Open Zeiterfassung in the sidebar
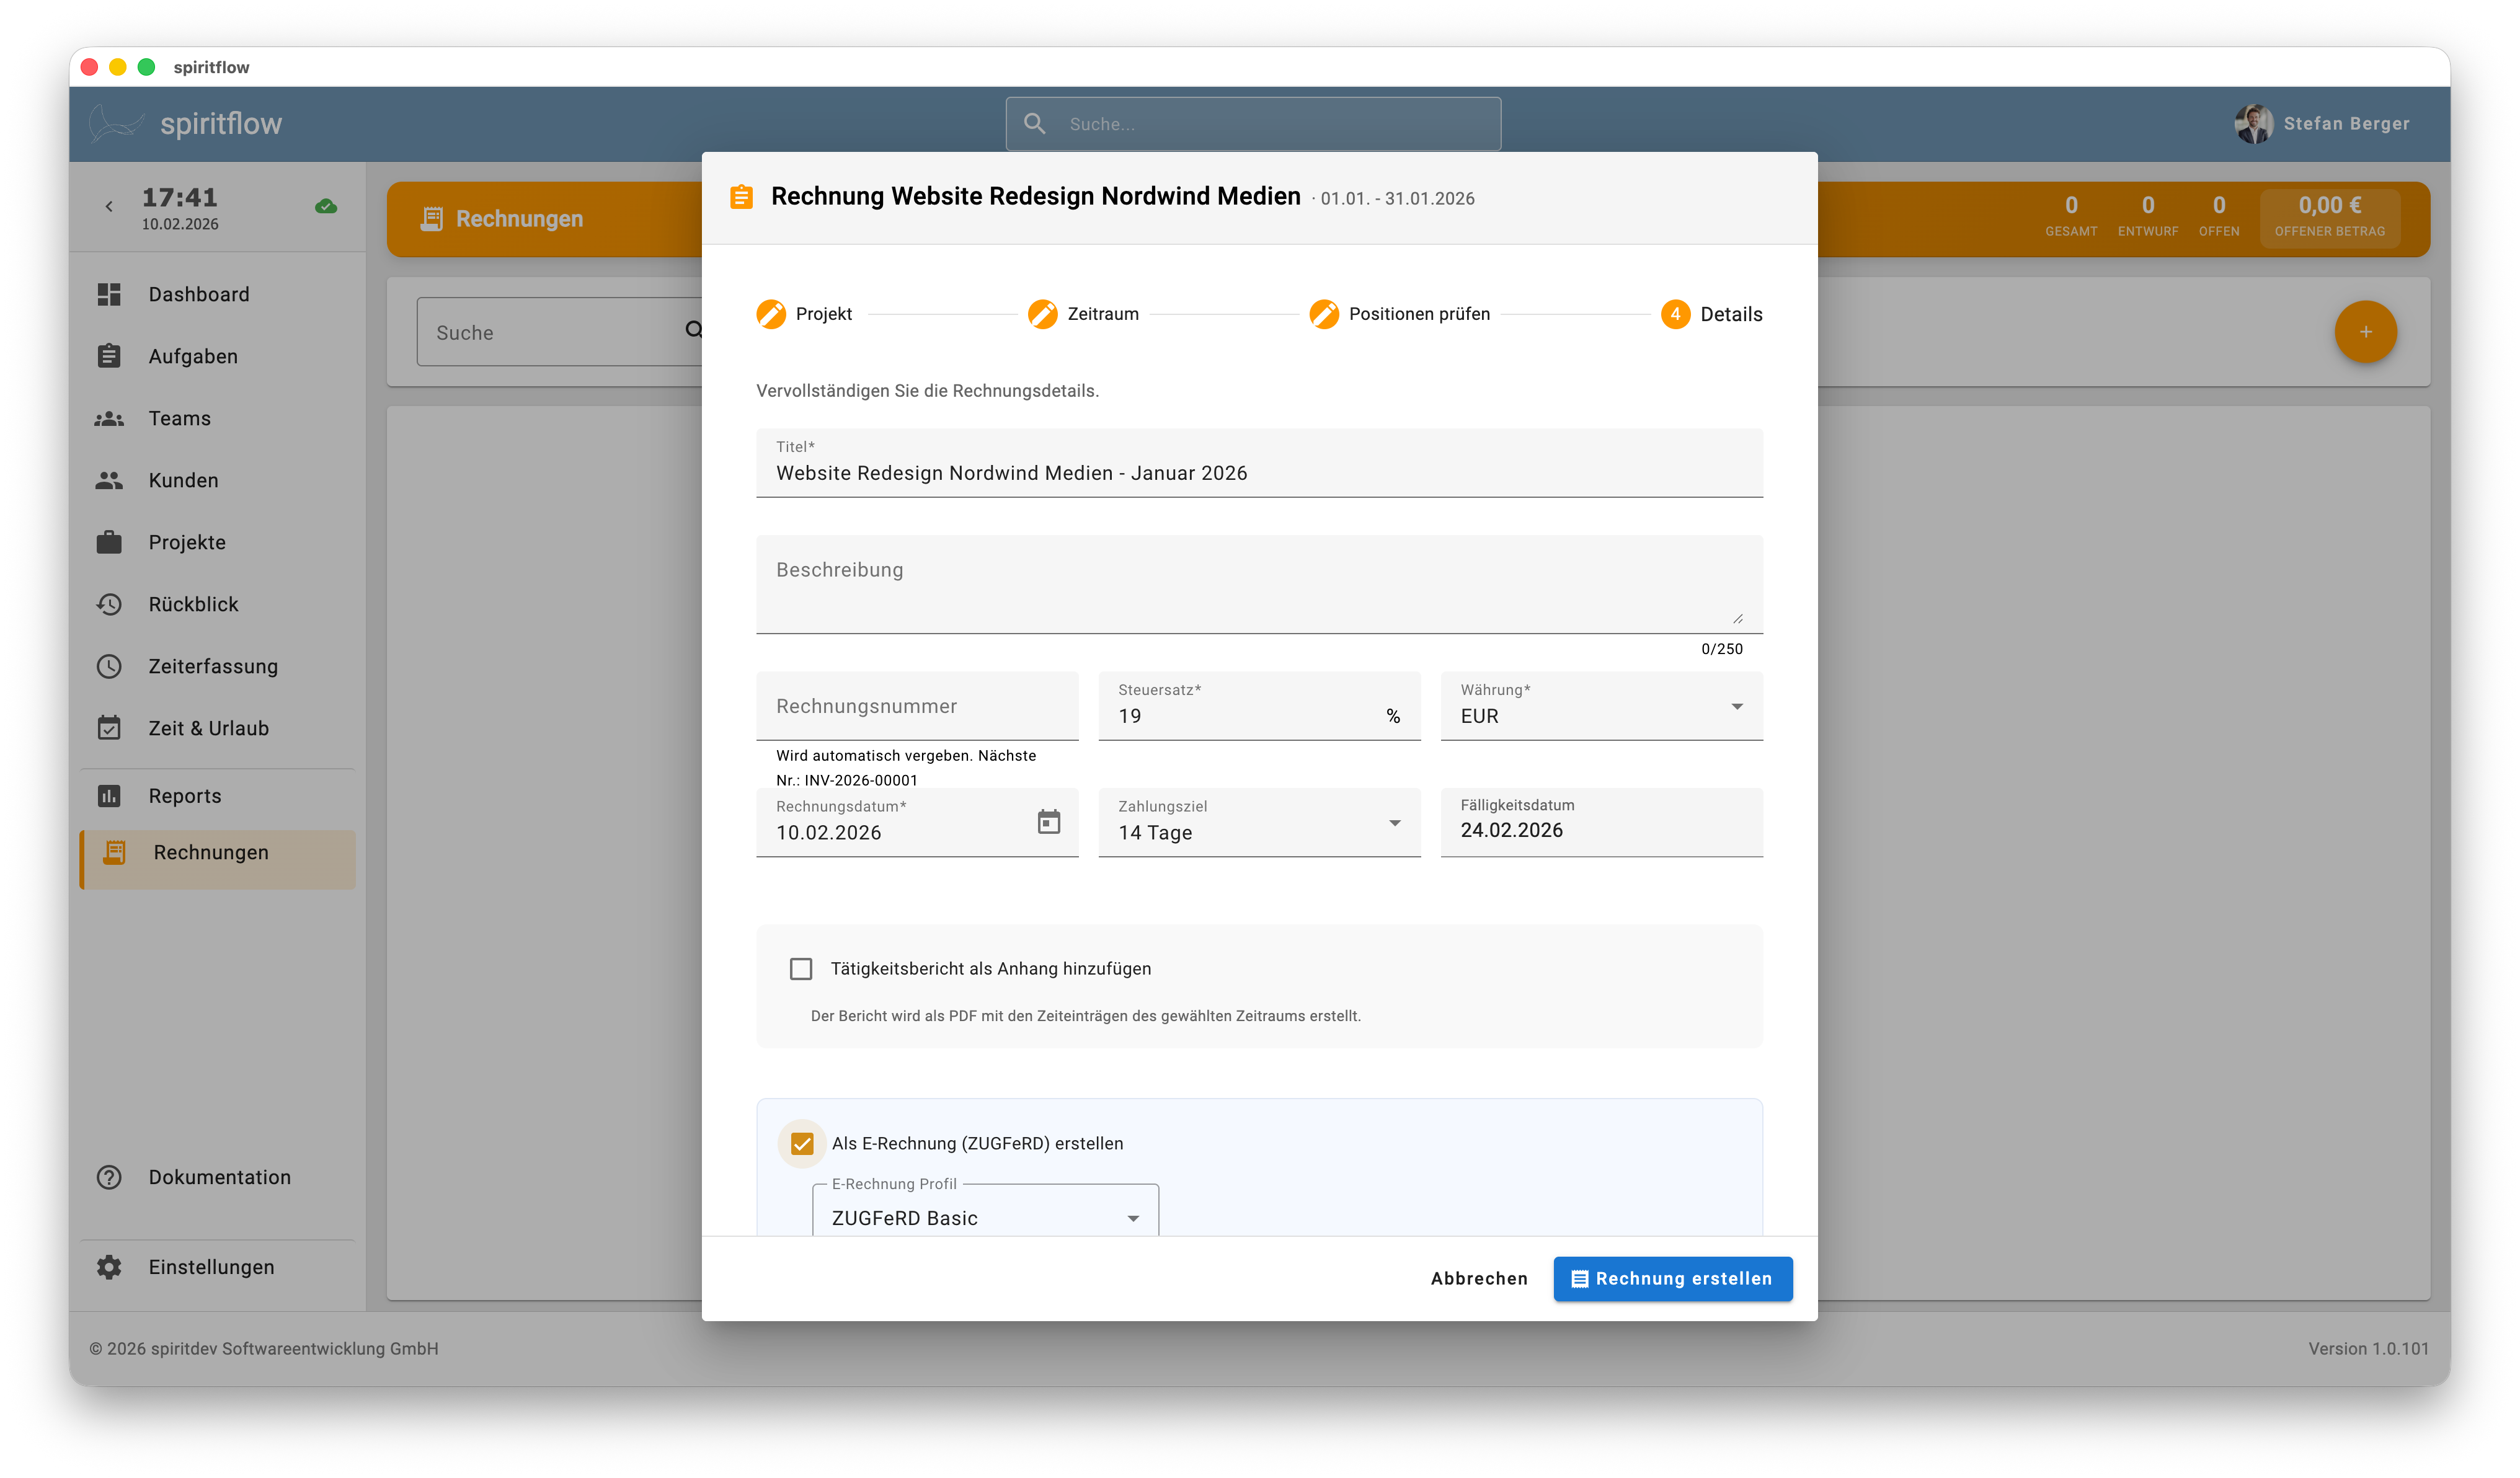 [x=213, y=666]
